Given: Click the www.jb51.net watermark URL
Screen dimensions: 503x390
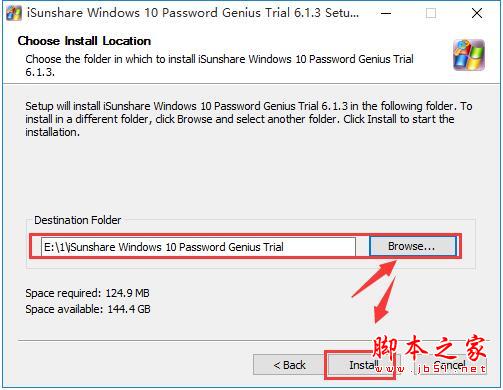Looking at the screenshot, I should click(430, 369).
